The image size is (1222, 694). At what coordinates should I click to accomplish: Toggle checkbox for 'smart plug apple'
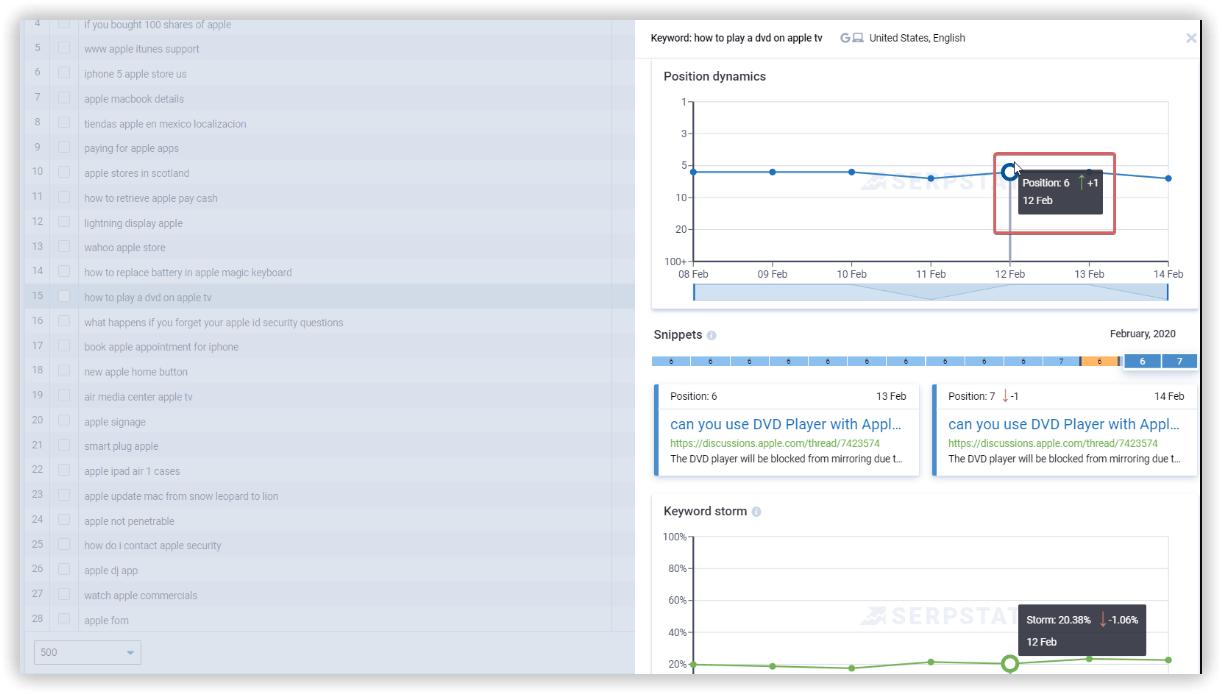64,446
